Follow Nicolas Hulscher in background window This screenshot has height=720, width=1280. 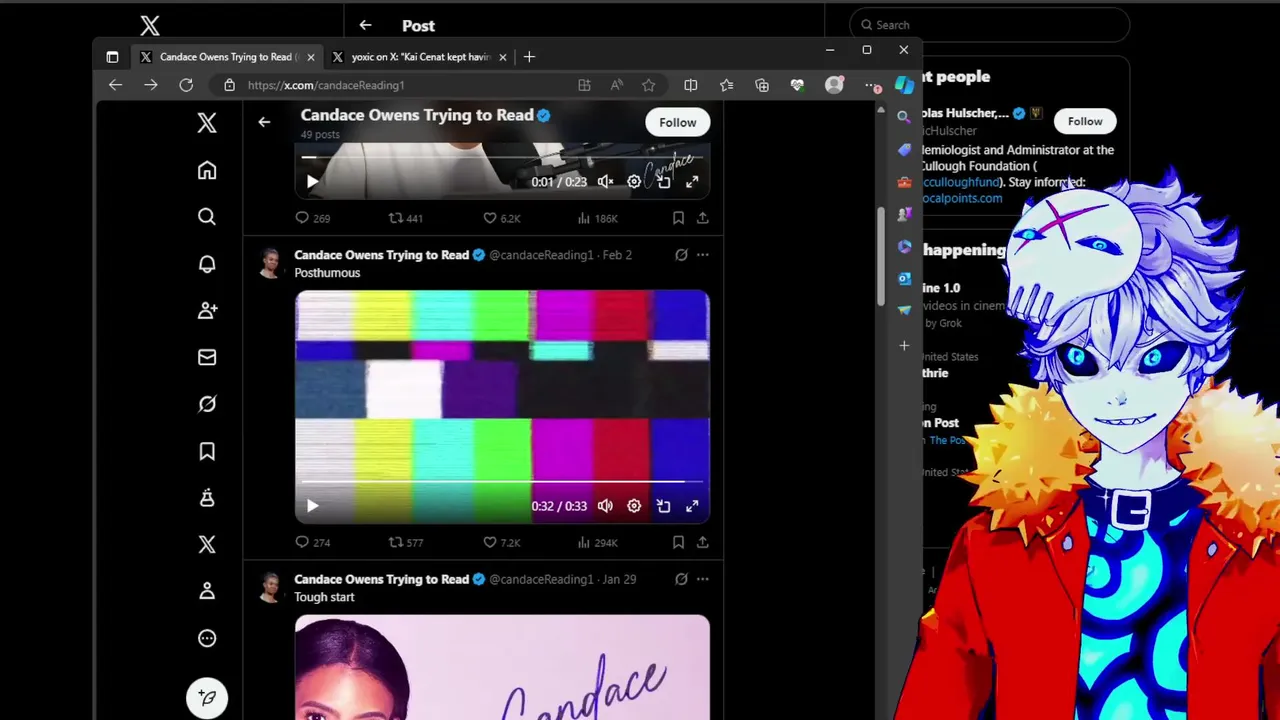coord(1085,121)
